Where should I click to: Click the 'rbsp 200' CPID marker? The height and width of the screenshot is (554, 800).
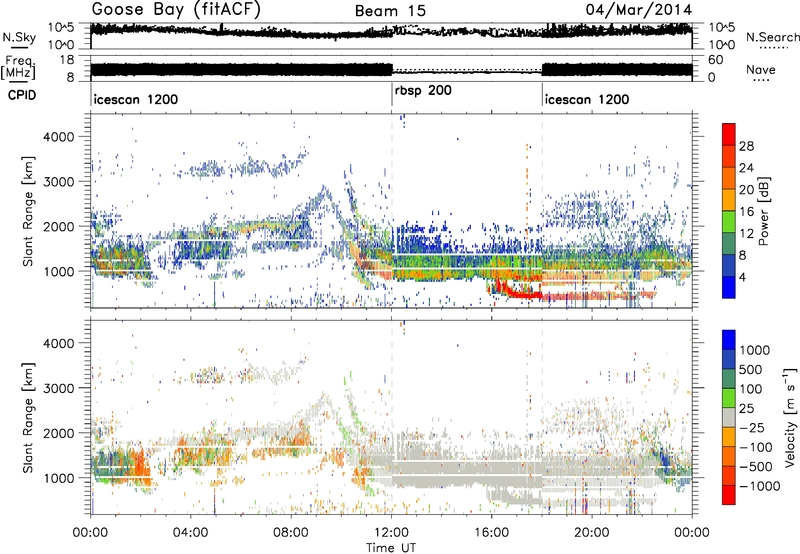click(x=423, y=91)
